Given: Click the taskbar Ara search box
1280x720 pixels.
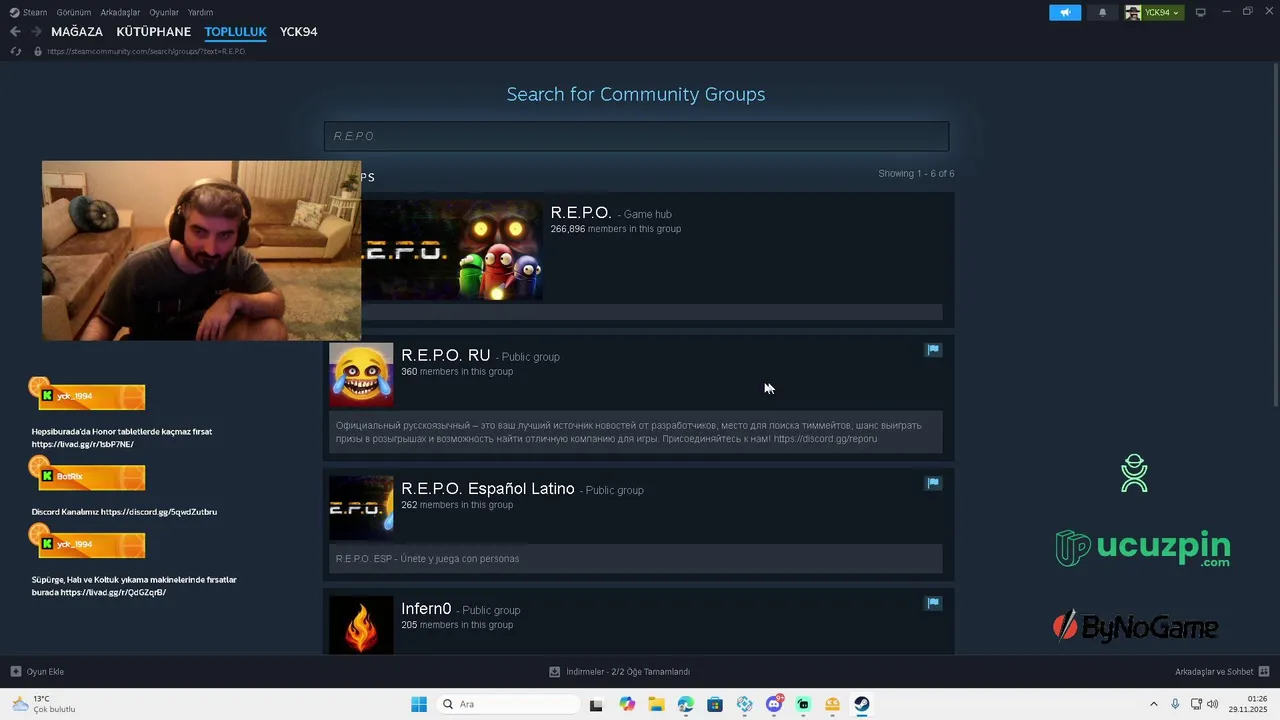Looking at the screenshot, I should (508, 704).
